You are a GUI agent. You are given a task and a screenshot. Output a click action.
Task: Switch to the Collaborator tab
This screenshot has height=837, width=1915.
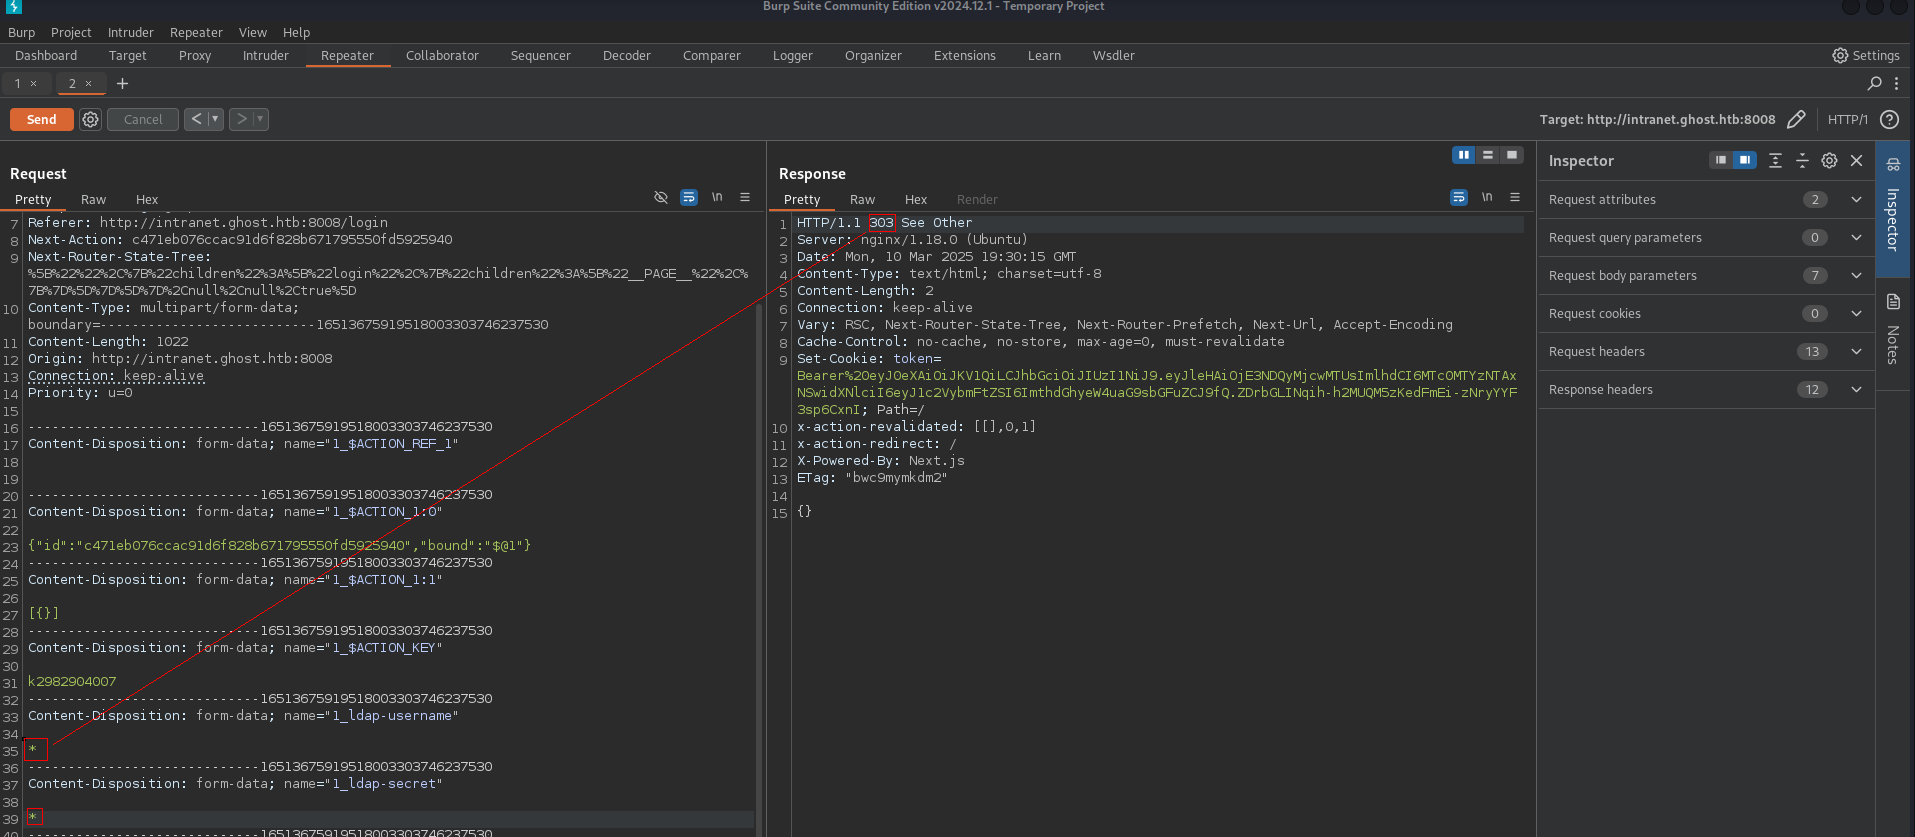pos(442,56)
